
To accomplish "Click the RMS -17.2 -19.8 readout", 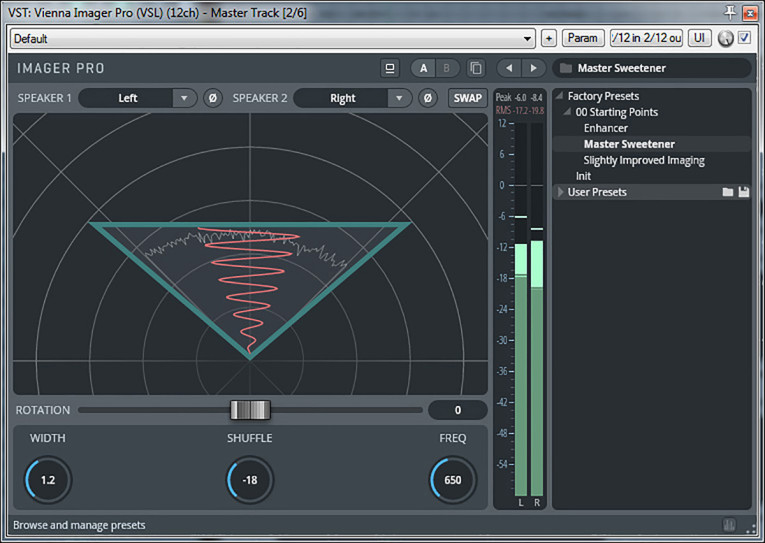I will coord(520,110).
